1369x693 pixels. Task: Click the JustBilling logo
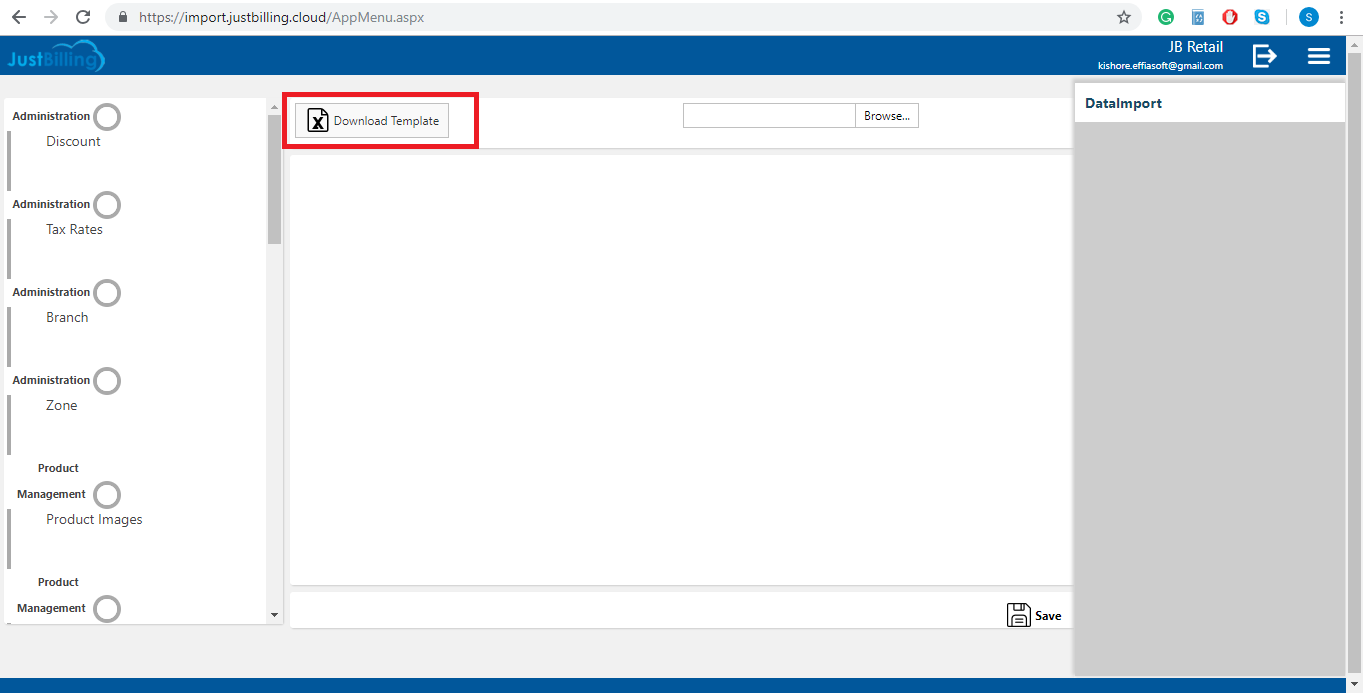(x=55, y=58)
